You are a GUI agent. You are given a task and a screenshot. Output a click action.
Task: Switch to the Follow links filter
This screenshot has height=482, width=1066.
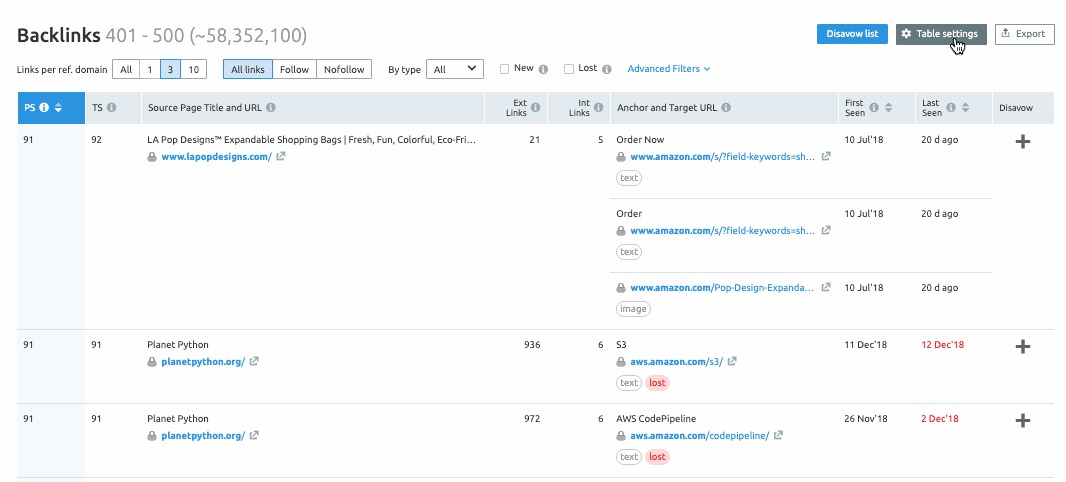tap(294, 69)
